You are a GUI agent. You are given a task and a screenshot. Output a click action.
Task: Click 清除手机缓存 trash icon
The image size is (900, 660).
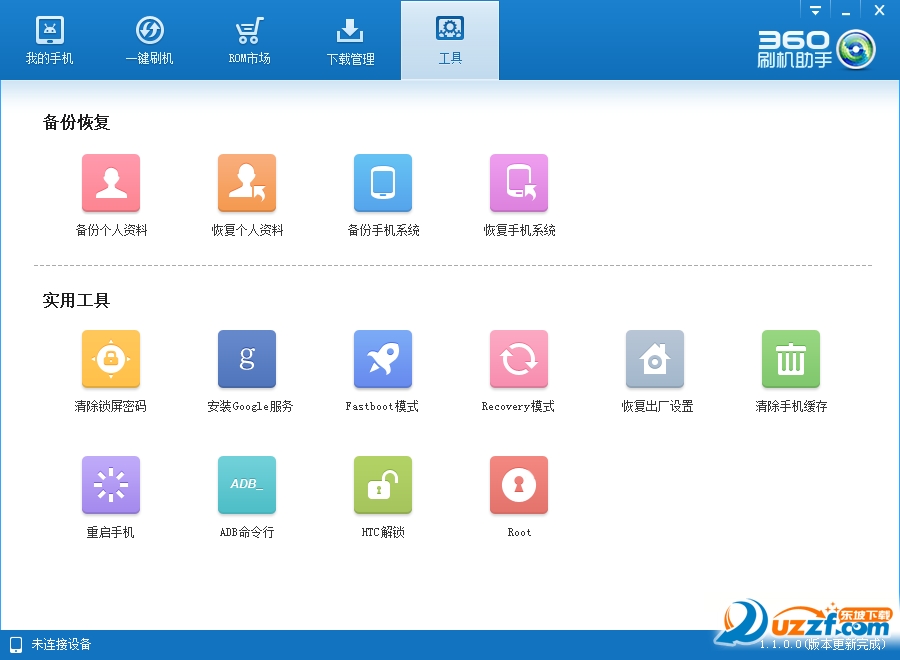[x=791, y=359]
